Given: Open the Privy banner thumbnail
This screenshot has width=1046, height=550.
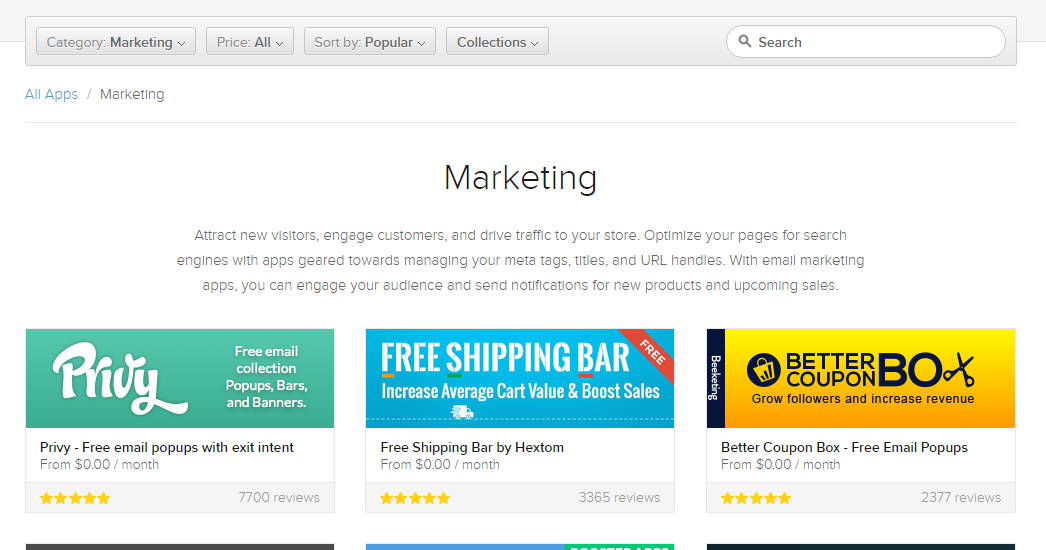Looking at the screenshot, I should 180,378.
